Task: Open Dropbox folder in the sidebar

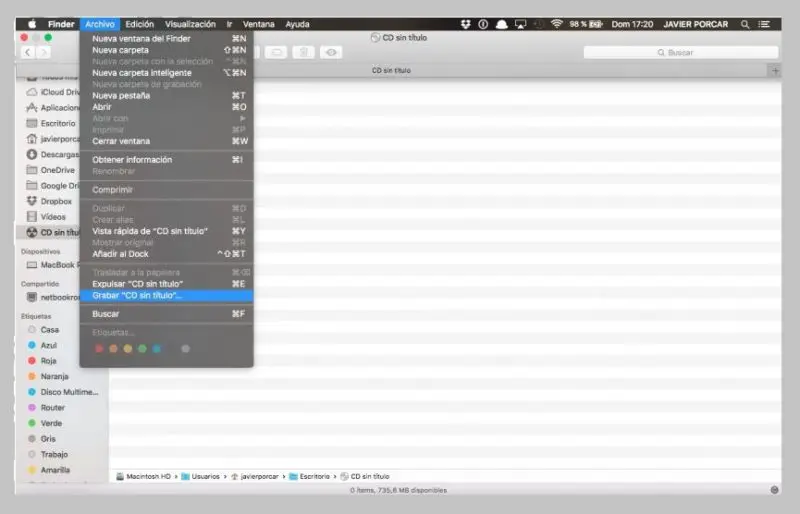Action: [49, 201]
